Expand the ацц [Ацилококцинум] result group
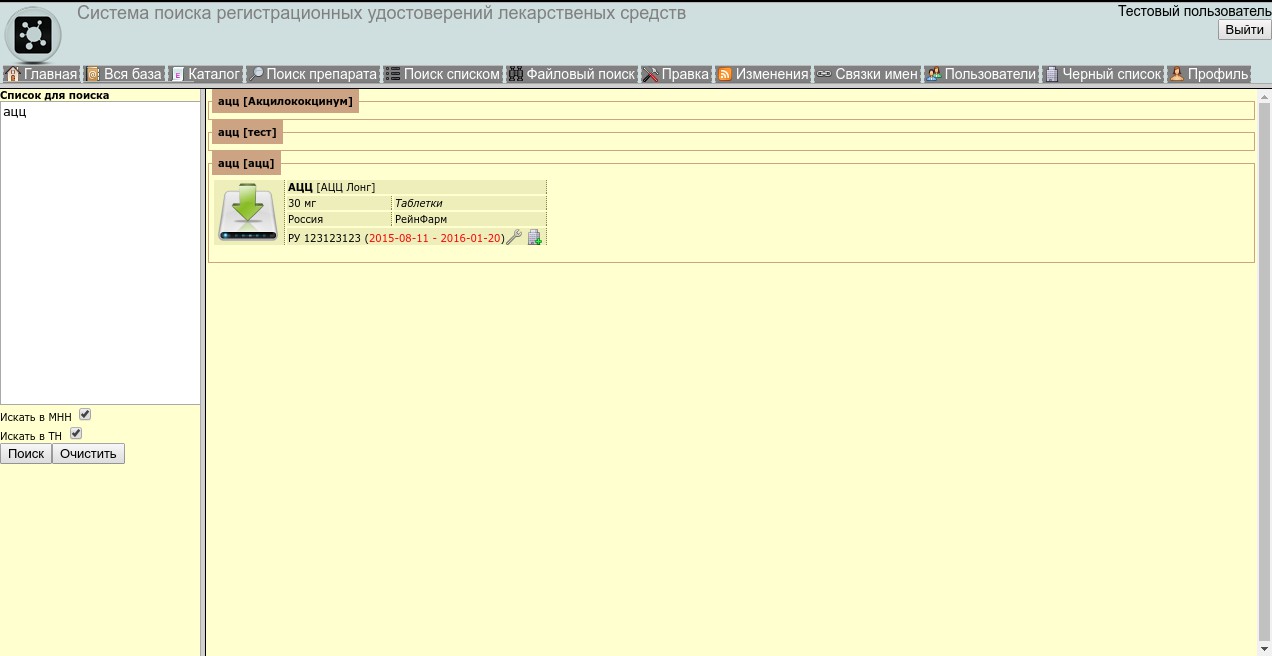Viewport: 1272px width, 656px height. click(285, 102)
